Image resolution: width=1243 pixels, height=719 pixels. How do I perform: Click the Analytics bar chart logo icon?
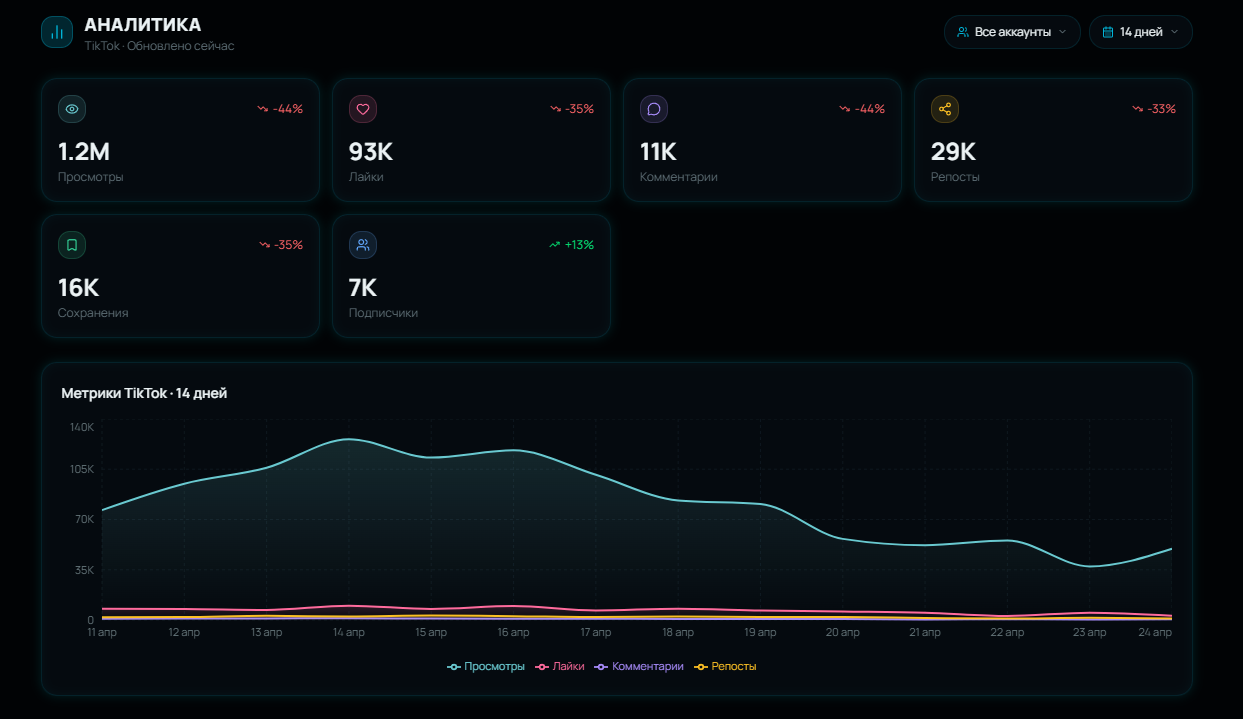click(x=57, y=32)
